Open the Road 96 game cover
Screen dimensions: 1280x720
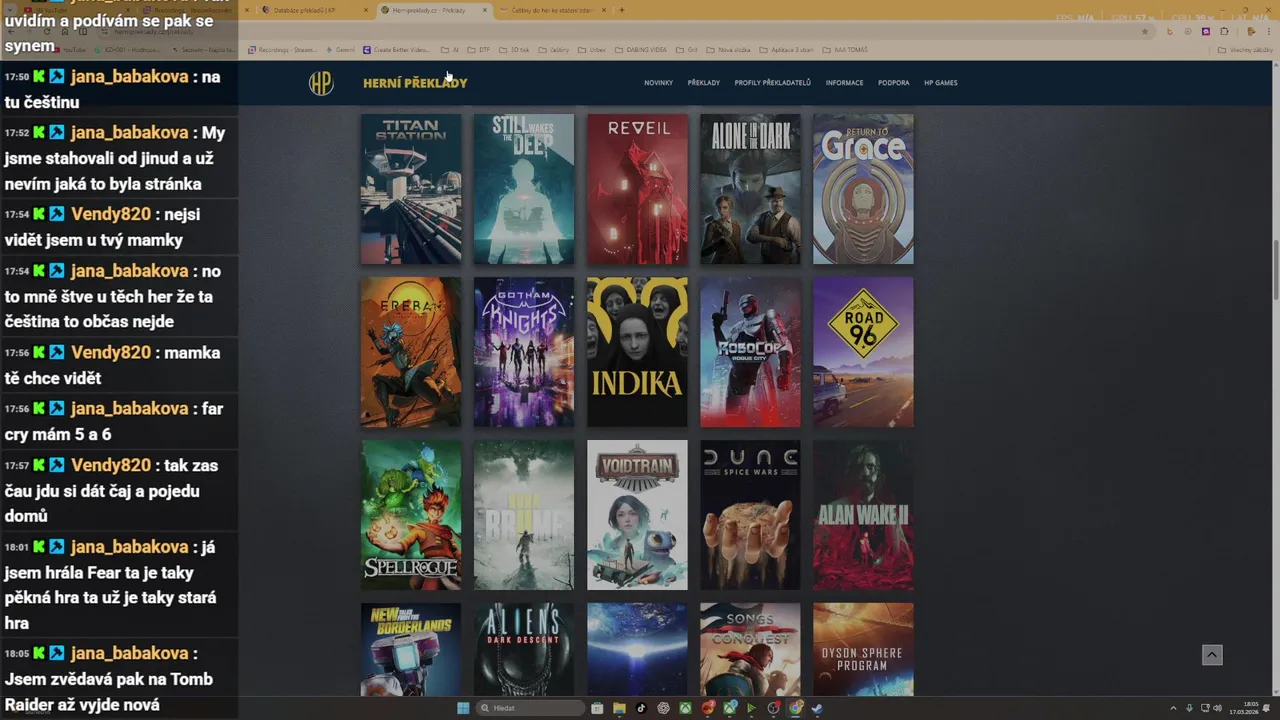(x=863, y=352)
